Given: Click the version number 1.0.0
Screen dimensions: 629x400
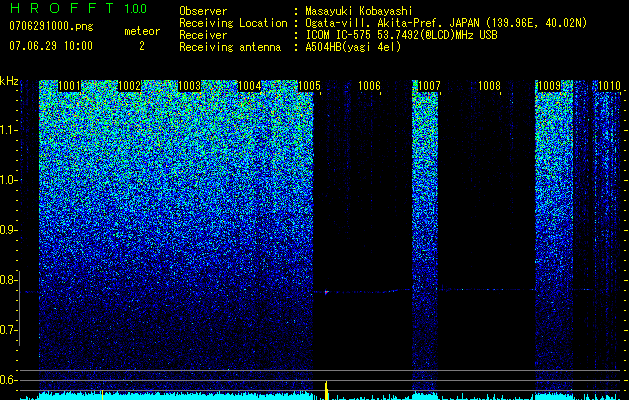Looking at the screenshot, I should [x=136, y=8].
